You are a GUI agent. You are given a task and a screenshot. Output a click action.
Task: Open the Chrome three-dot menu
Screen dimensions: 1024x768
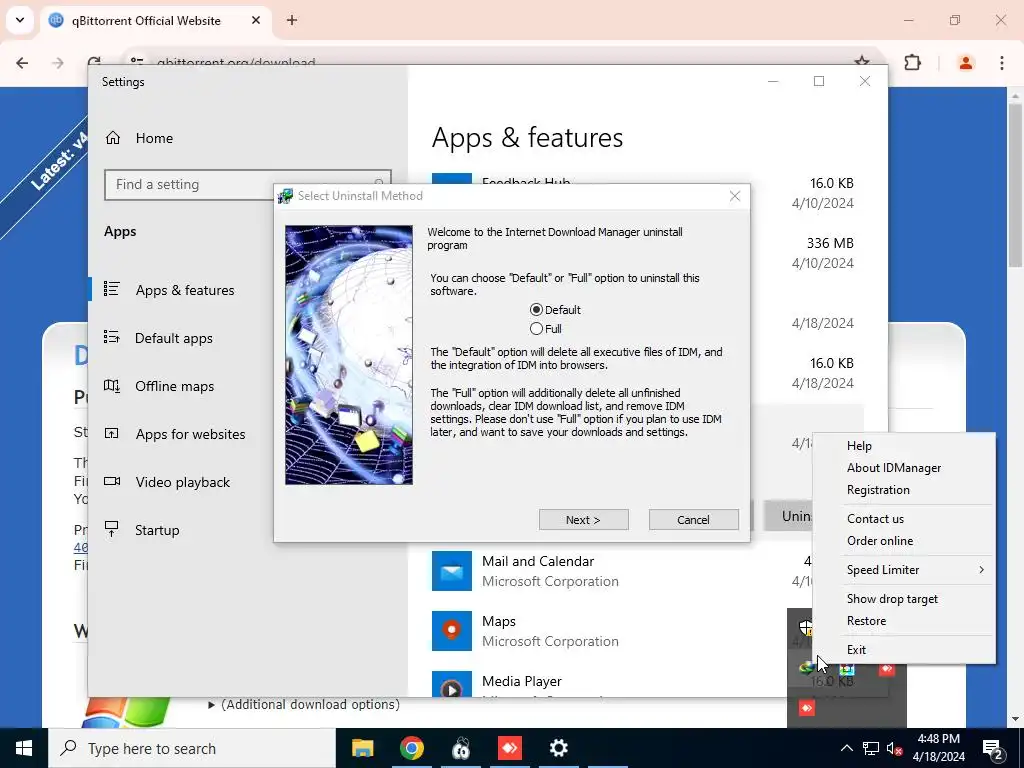(1002, 63)
